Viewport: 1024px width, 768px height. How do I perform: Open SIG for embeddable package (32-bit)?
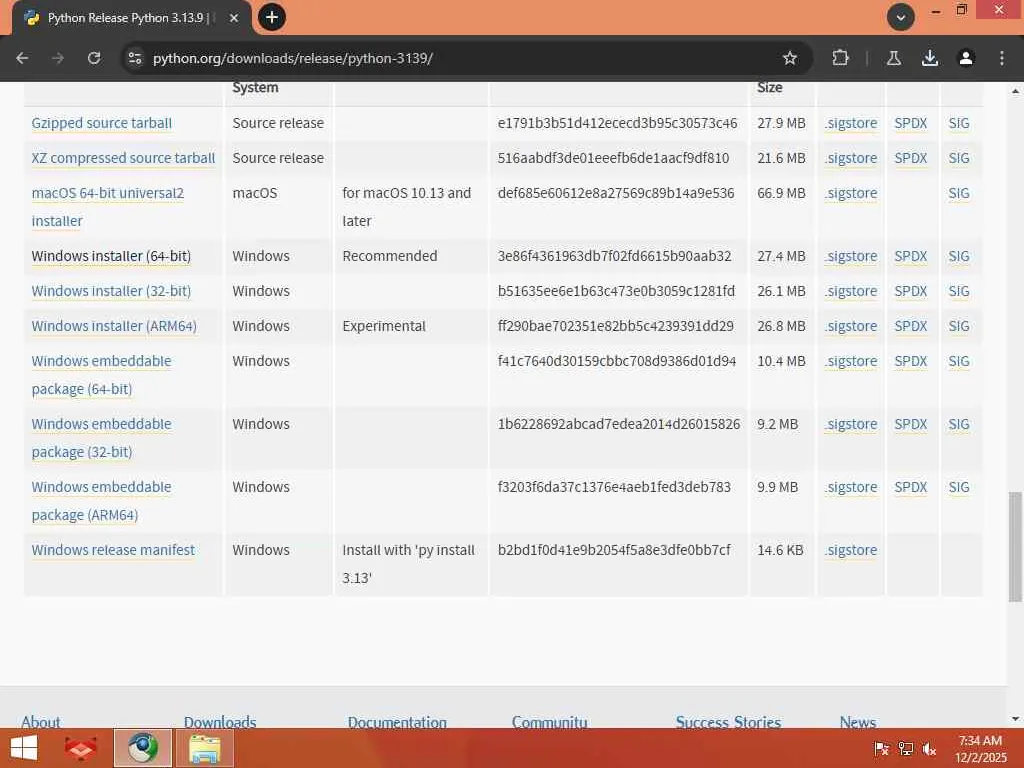coord(959,424)
